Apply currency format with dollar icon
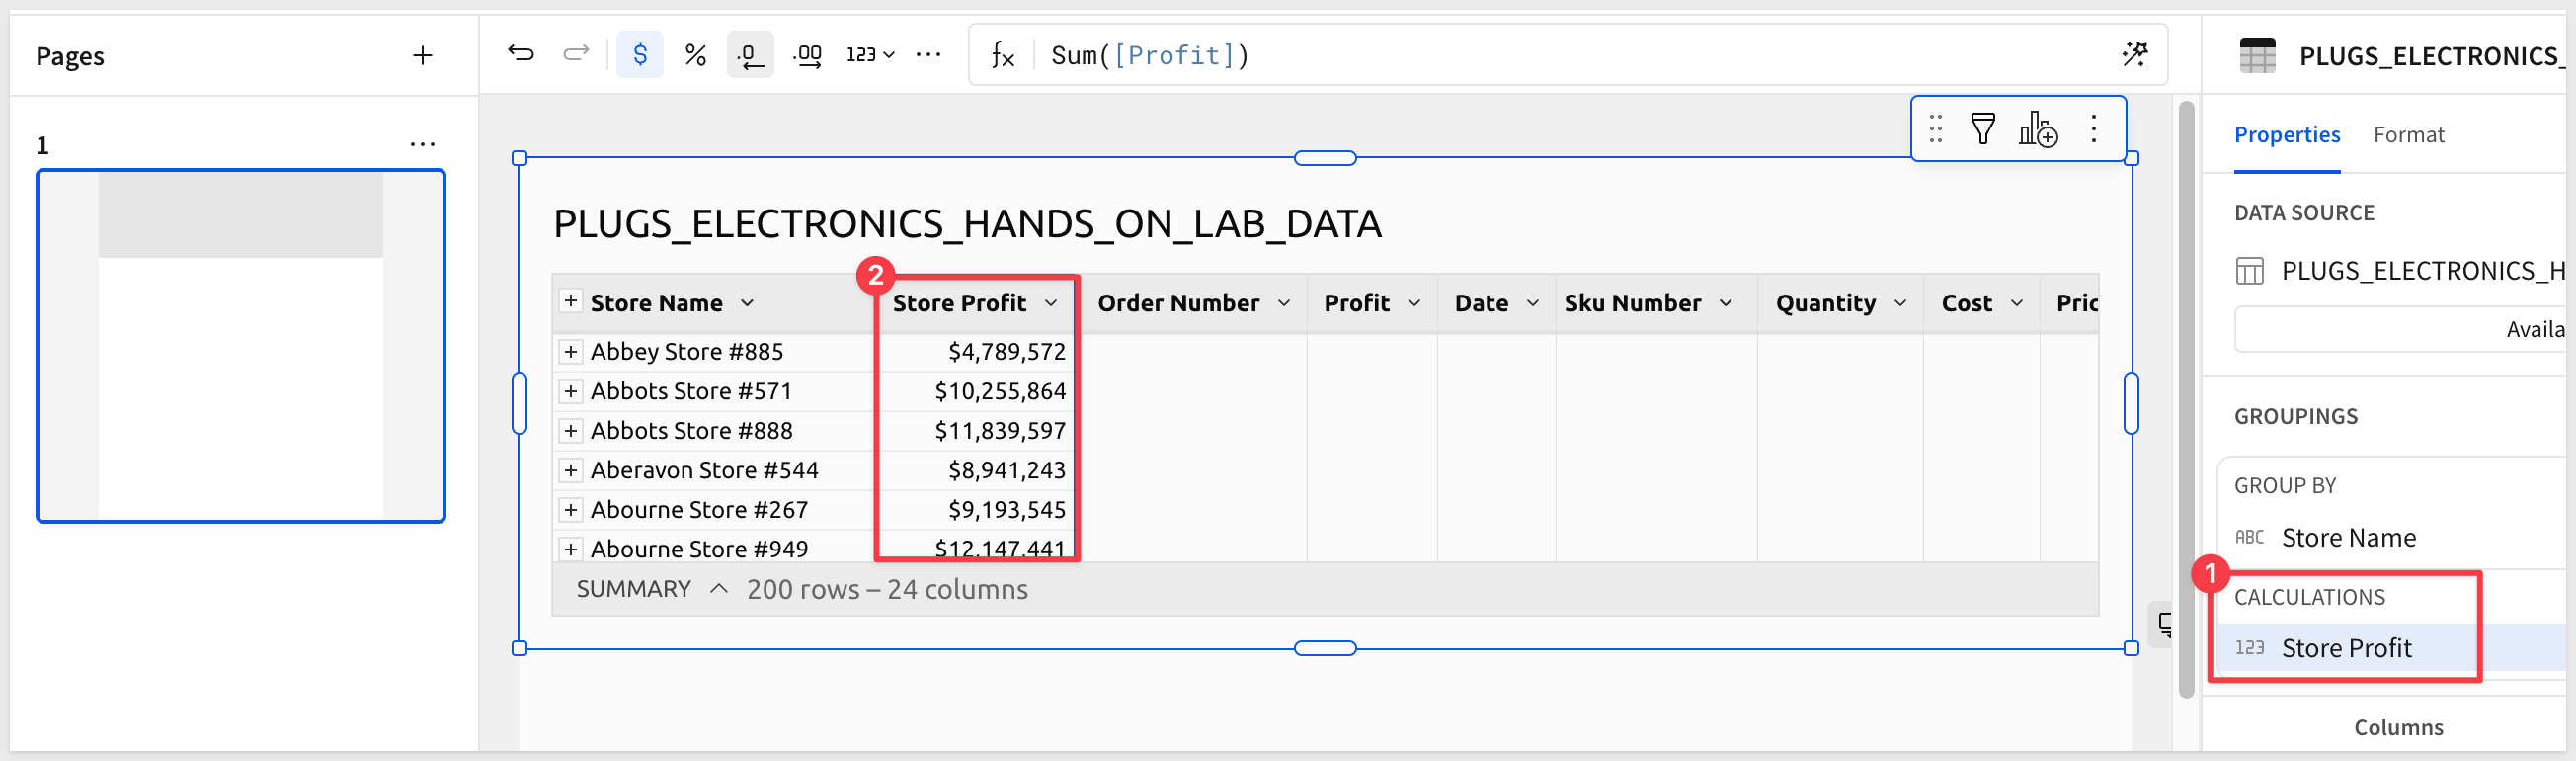2576x761 pixels. pyautogui.click(x=640, y=54)
